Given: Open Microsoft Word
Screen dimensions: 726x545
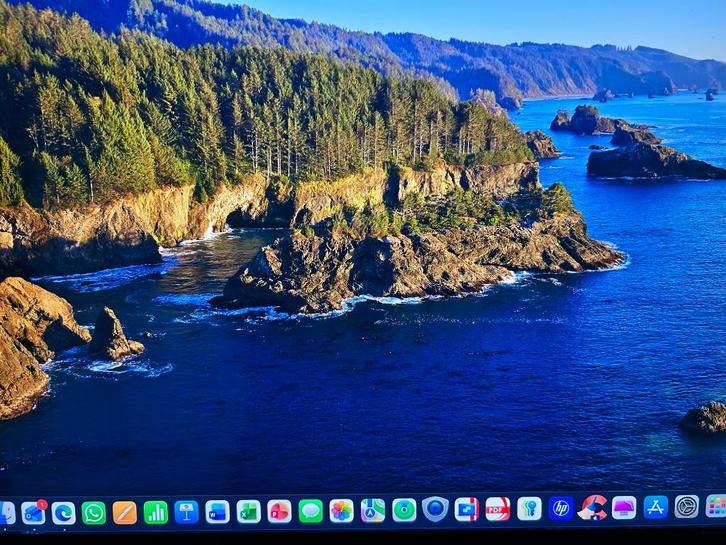Looking at the screenshot, I should click(x=217, y=512).
